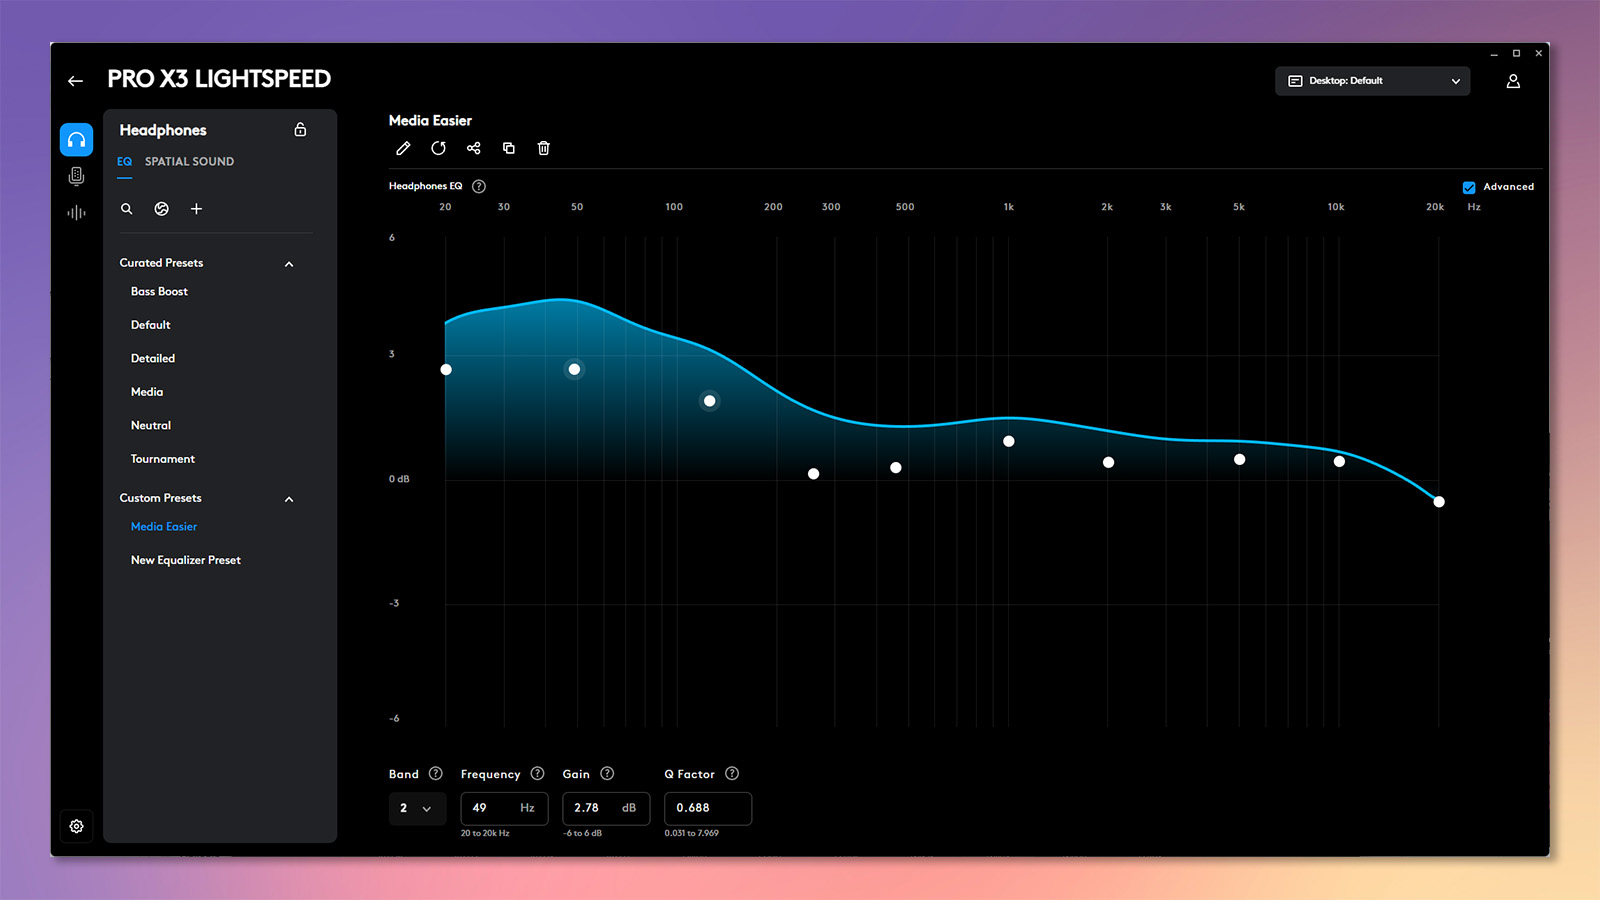
Task: Show help for Gain
Action: pyautogui.click(x=607, y=773)
